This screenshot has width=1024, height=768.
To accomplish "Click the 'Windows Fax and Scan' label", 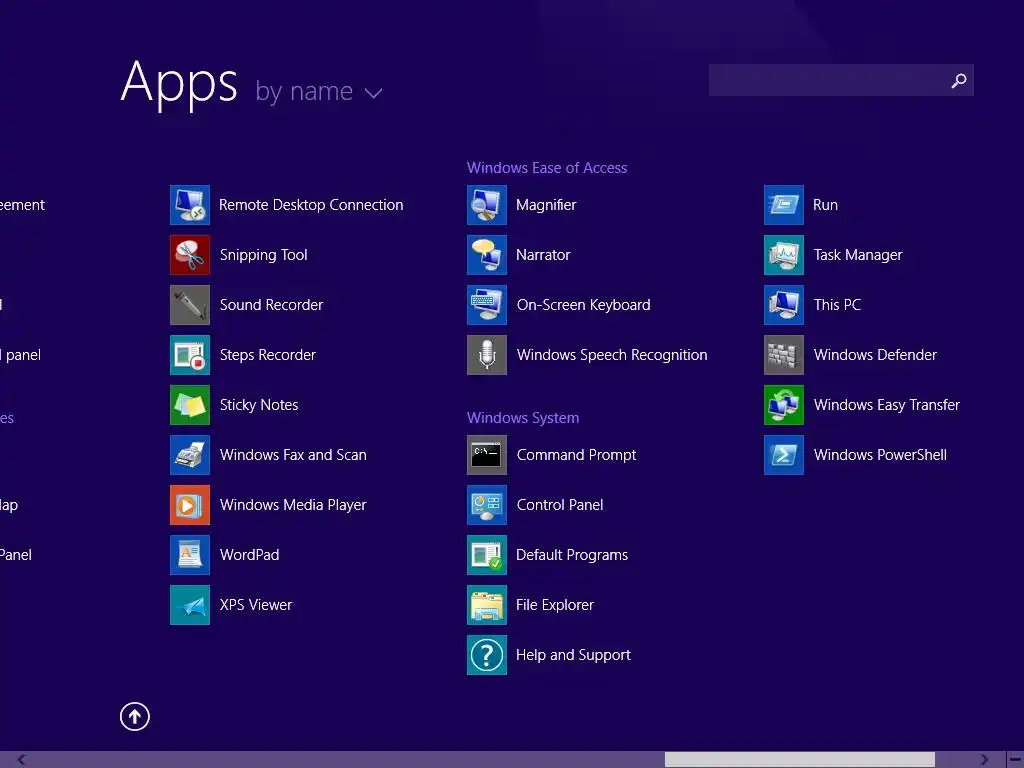I will click(x=293, y=455).
